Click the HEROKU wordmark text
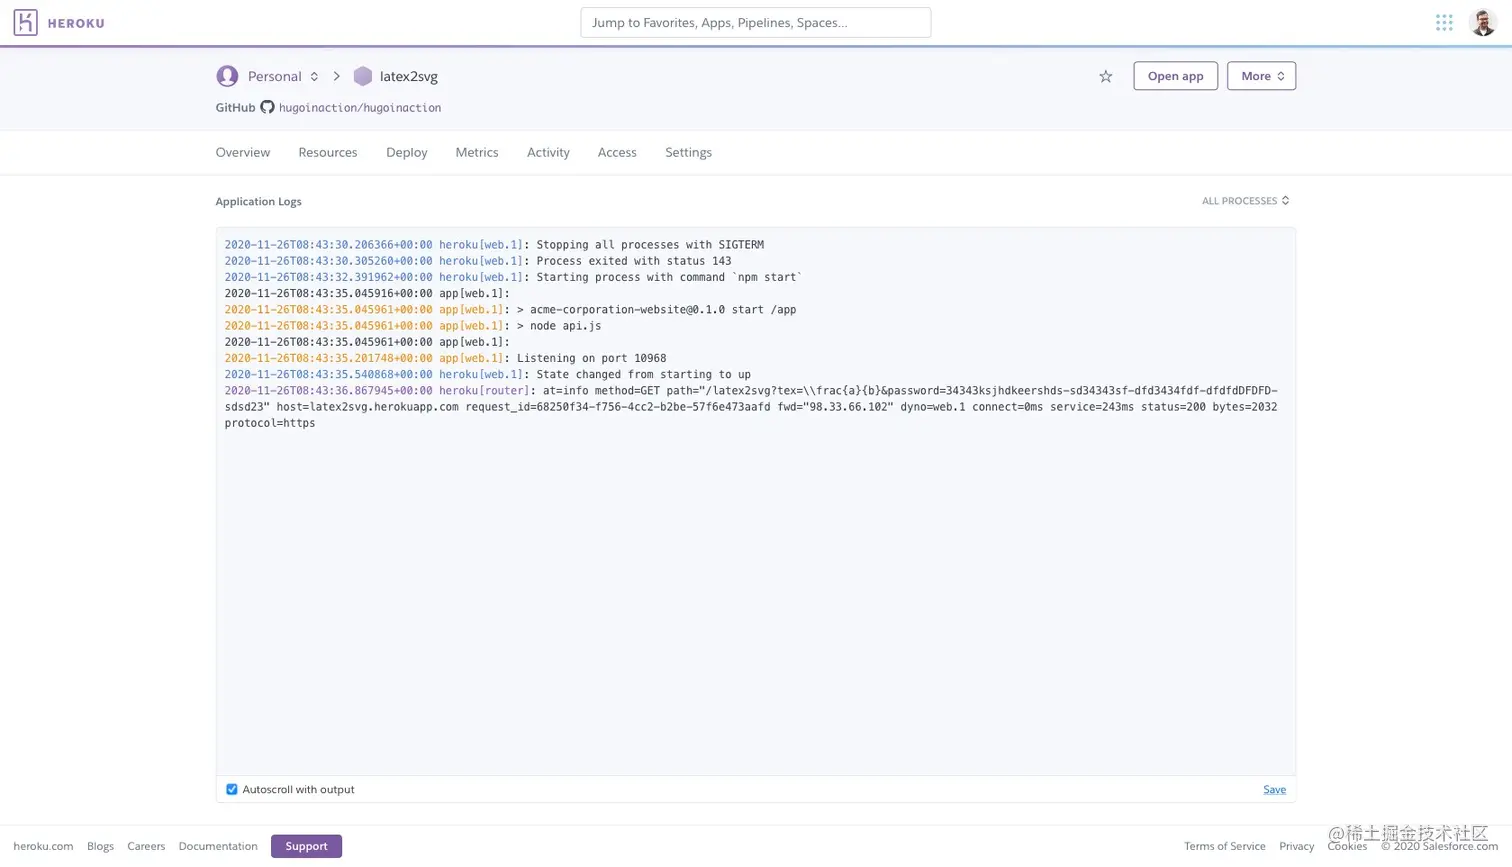Viewport: 1512px width, 867px height. click(76, 23)
